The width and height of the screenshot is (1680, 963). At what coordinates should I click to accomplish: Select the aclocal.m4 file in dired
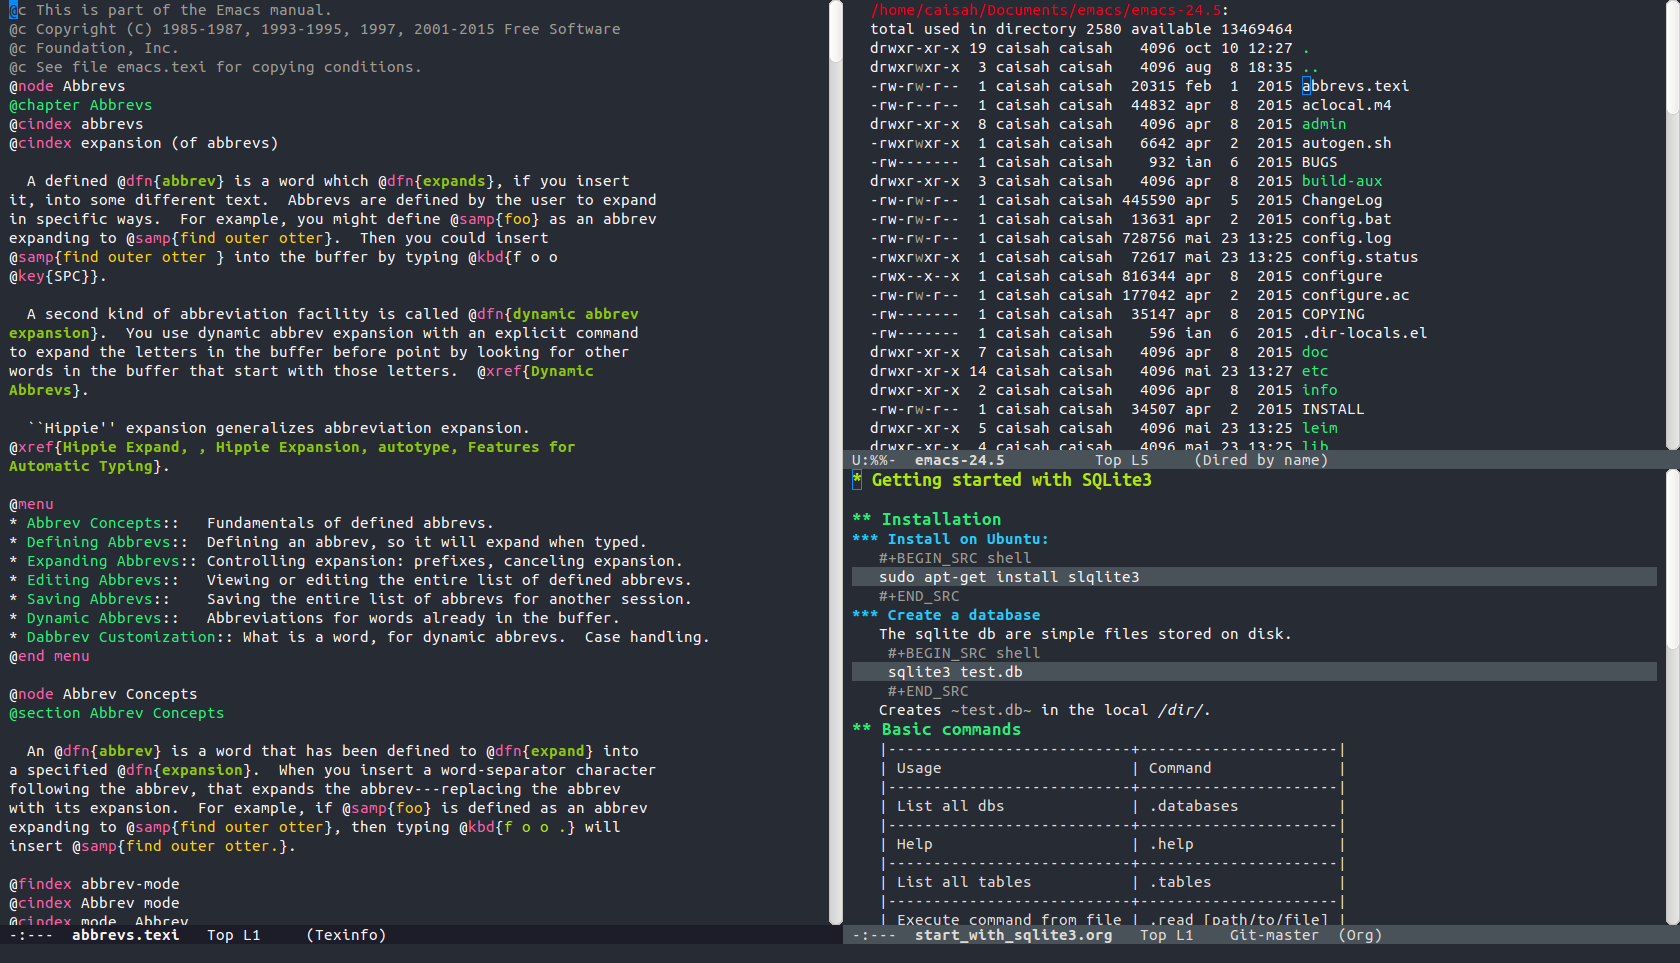pyautogui.click(x=1346, y=105)
